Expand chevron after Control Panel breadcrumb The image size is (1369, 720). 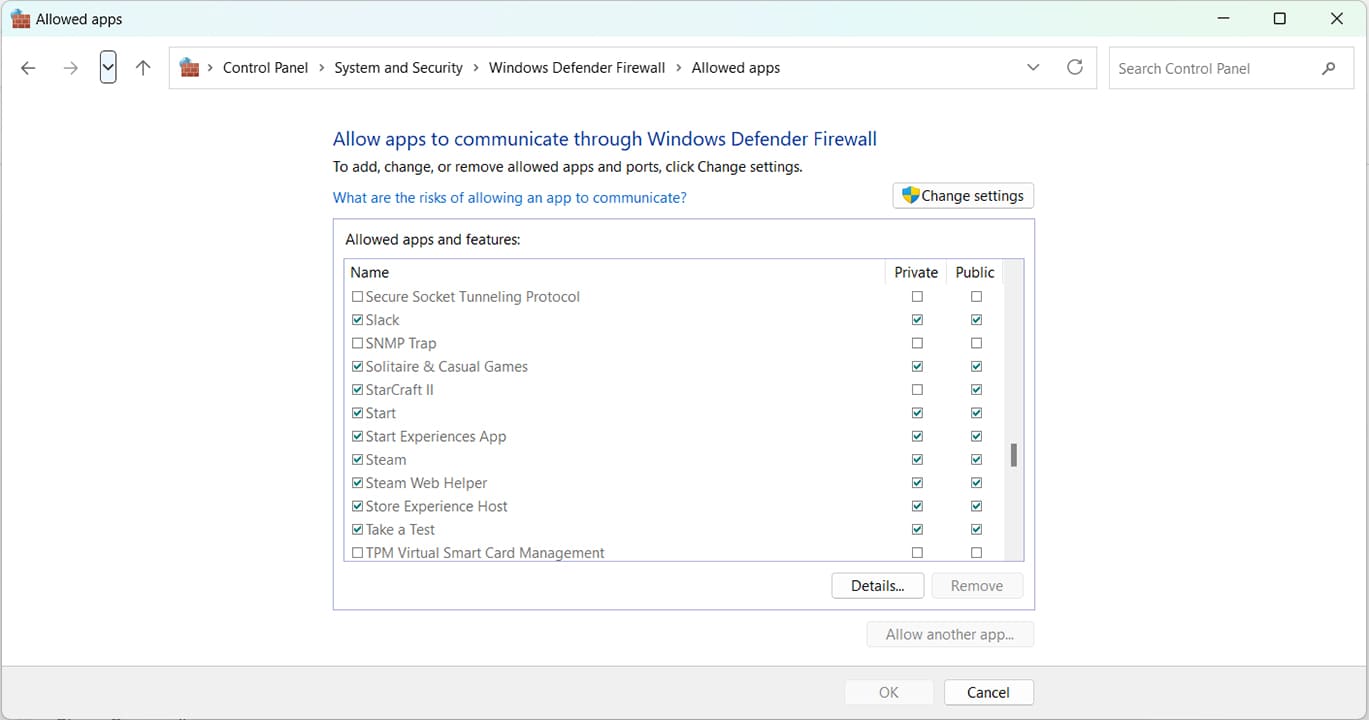321,68
